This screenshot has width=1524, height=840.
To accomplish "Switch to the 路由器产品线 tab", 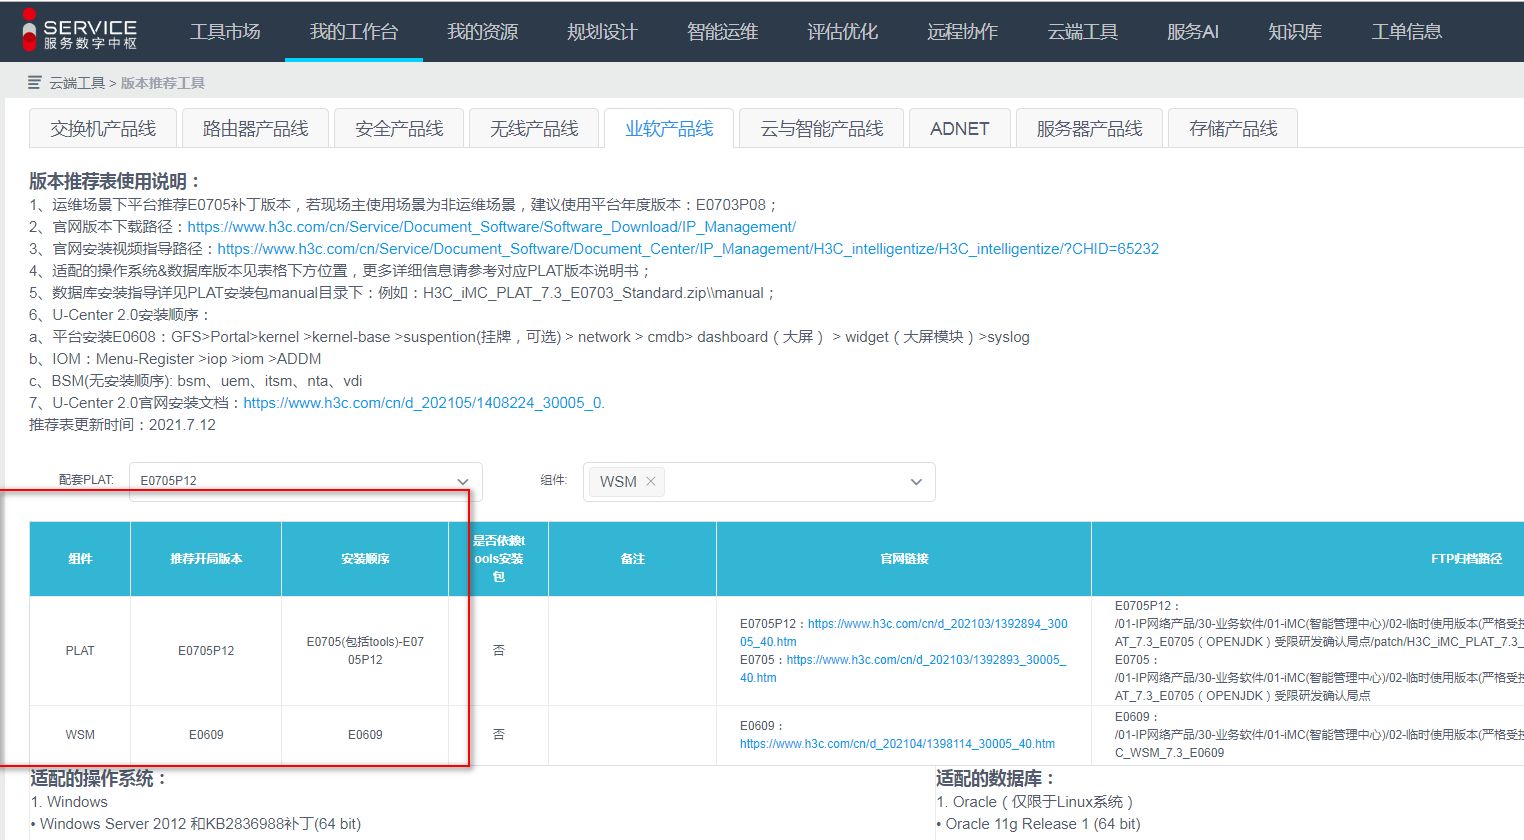I will pos(255,129).
